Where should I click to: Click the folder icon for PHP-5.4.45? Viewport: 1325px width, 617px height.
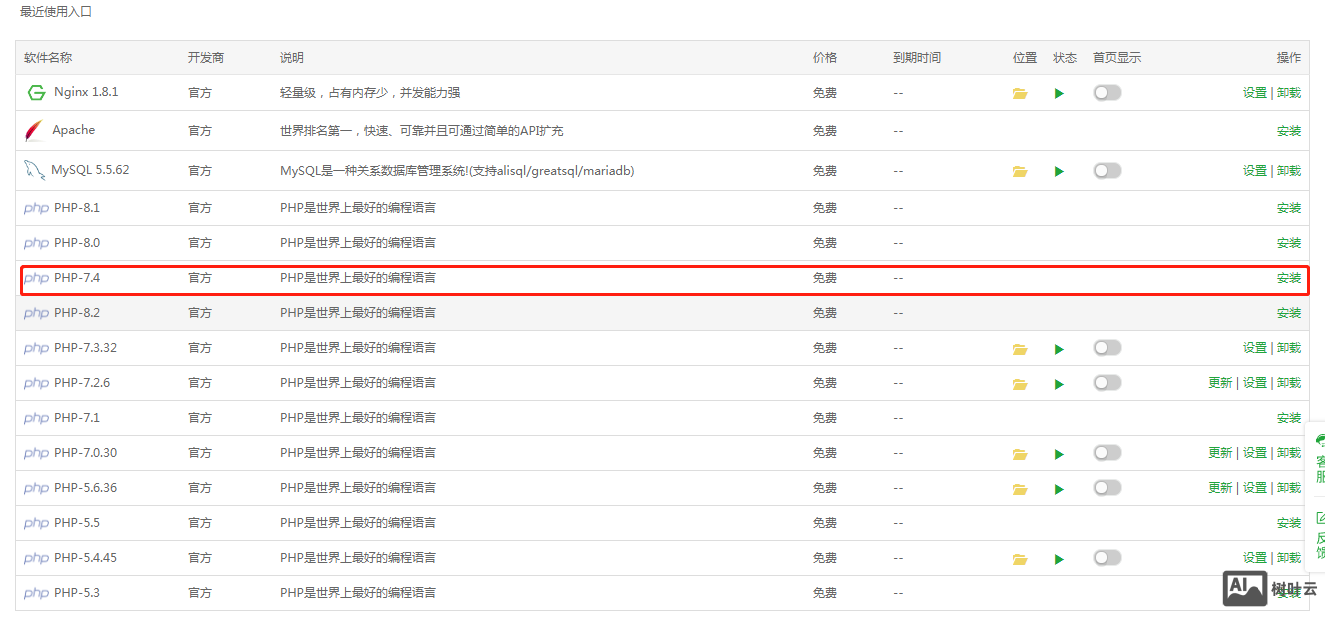tap(1020, 557)
